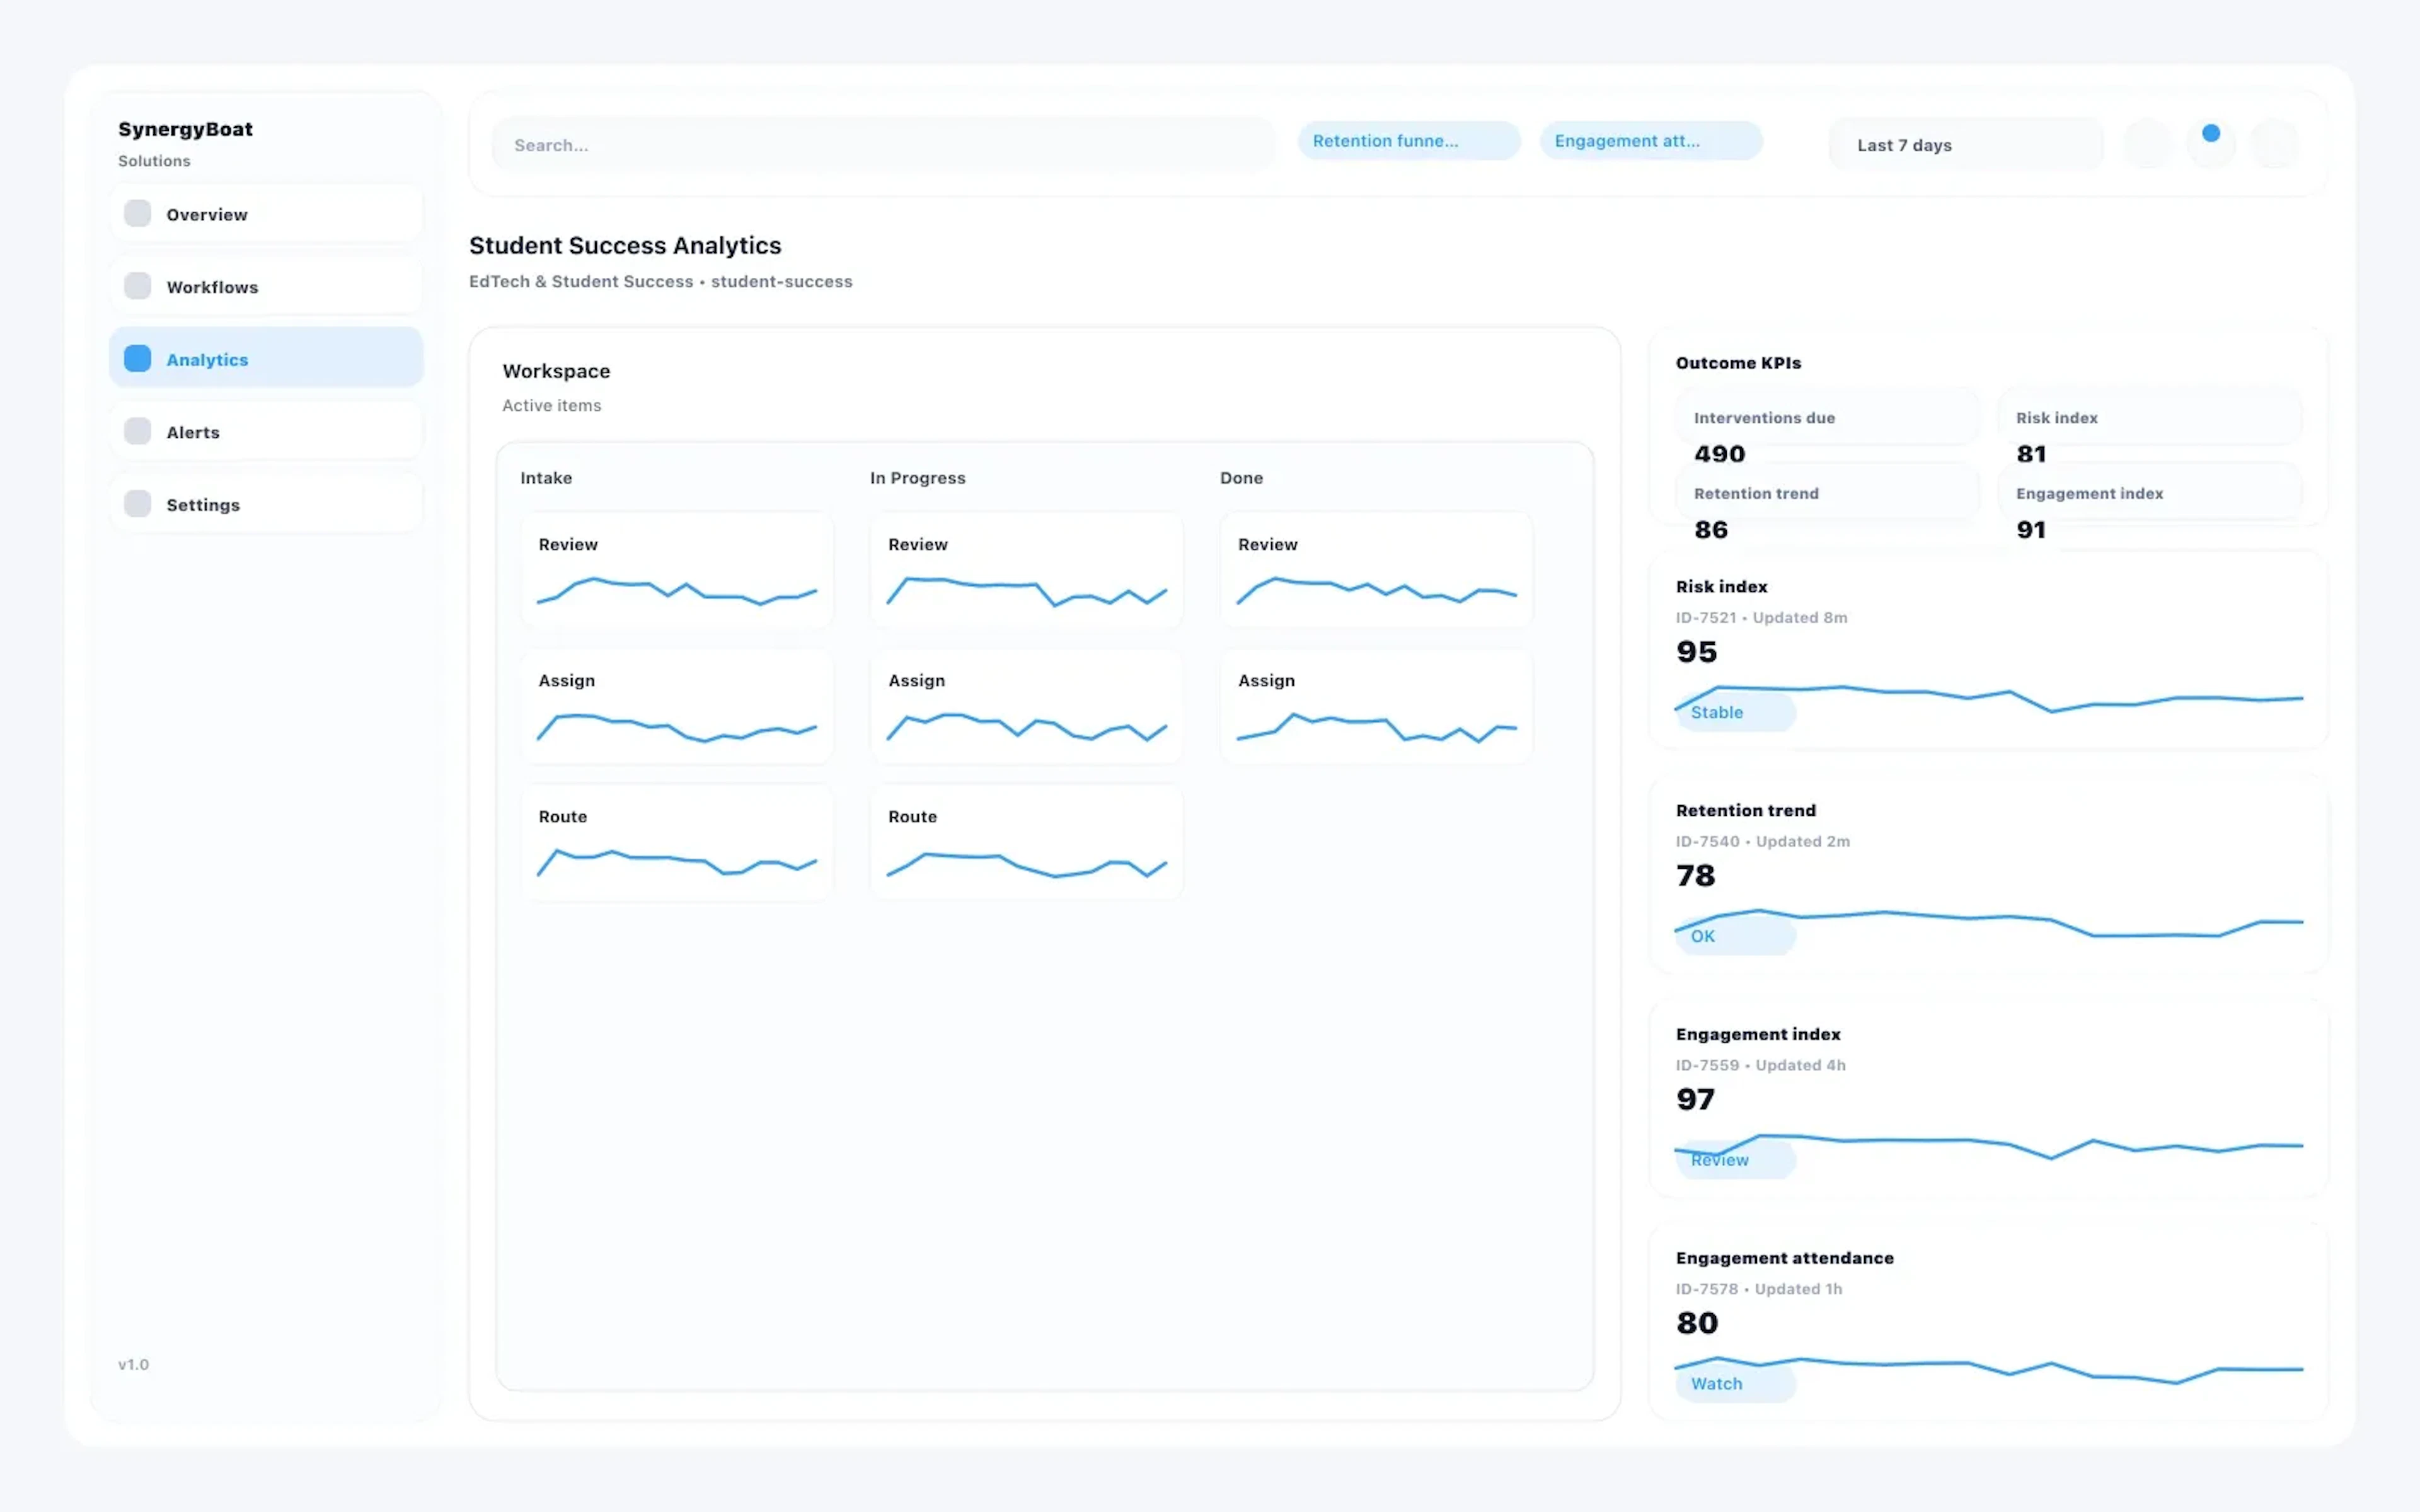2420x1512 pixels.
Task: Open the Engagement attendance filter chip
Action: pos(1651,140)
